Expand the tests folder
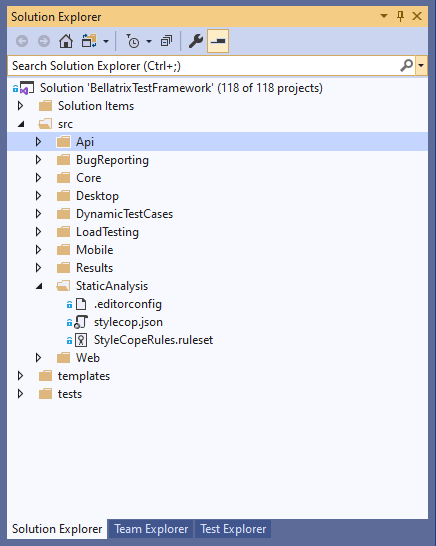 click(21, 394)
